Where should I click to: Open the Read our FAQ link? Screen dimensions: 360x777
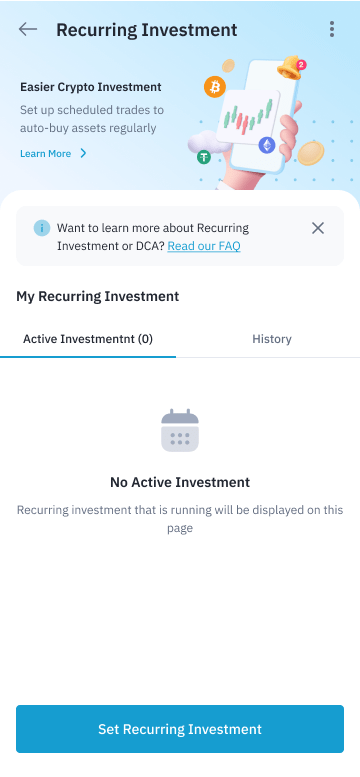coord(204,246)
